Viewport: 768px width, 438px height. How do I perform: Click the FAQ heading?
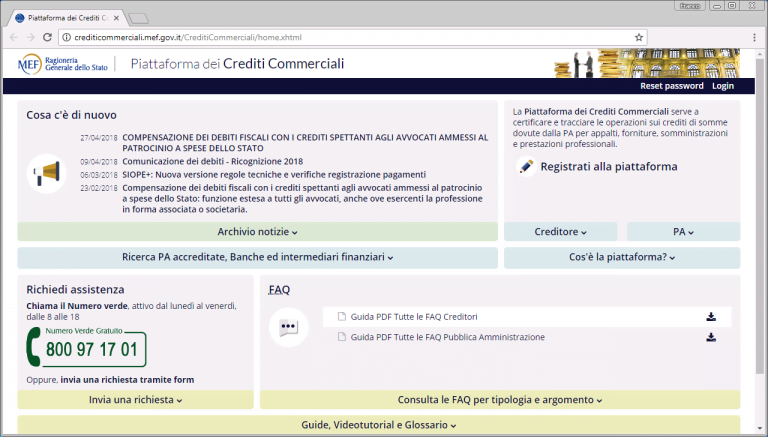coord(279,290)
